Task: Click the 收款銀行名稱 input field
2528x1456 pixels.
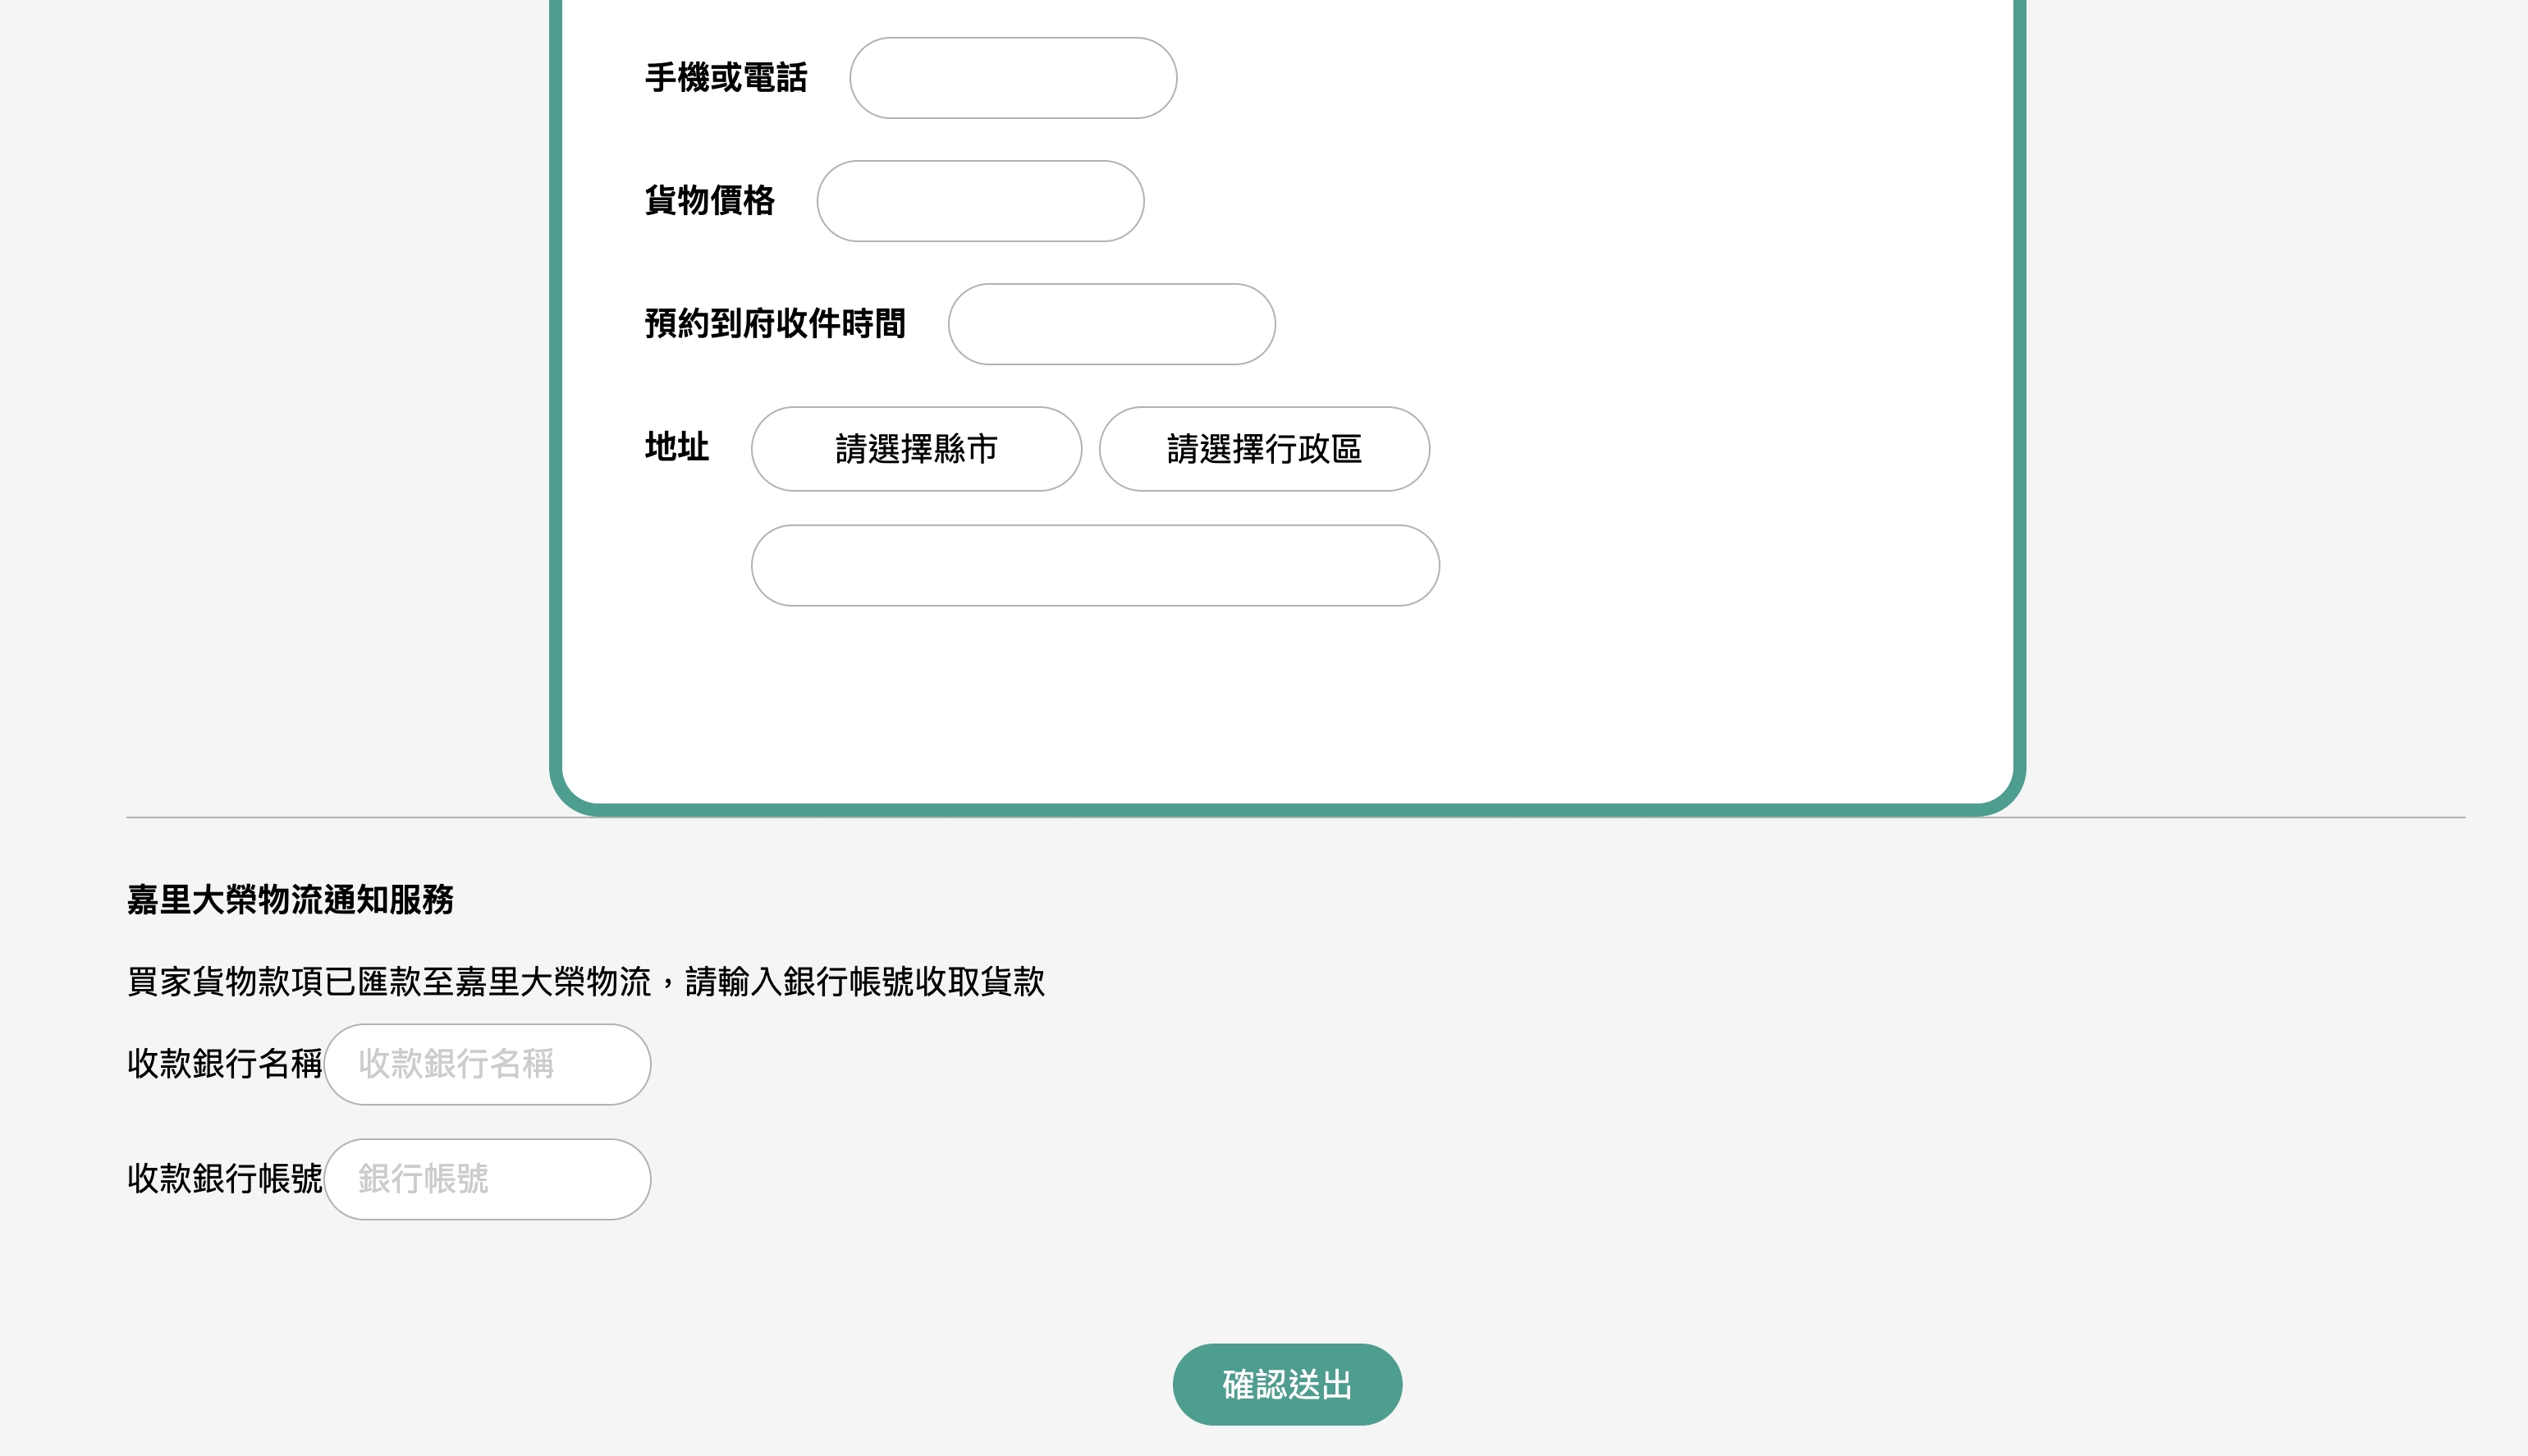Action: (487, 1064)
